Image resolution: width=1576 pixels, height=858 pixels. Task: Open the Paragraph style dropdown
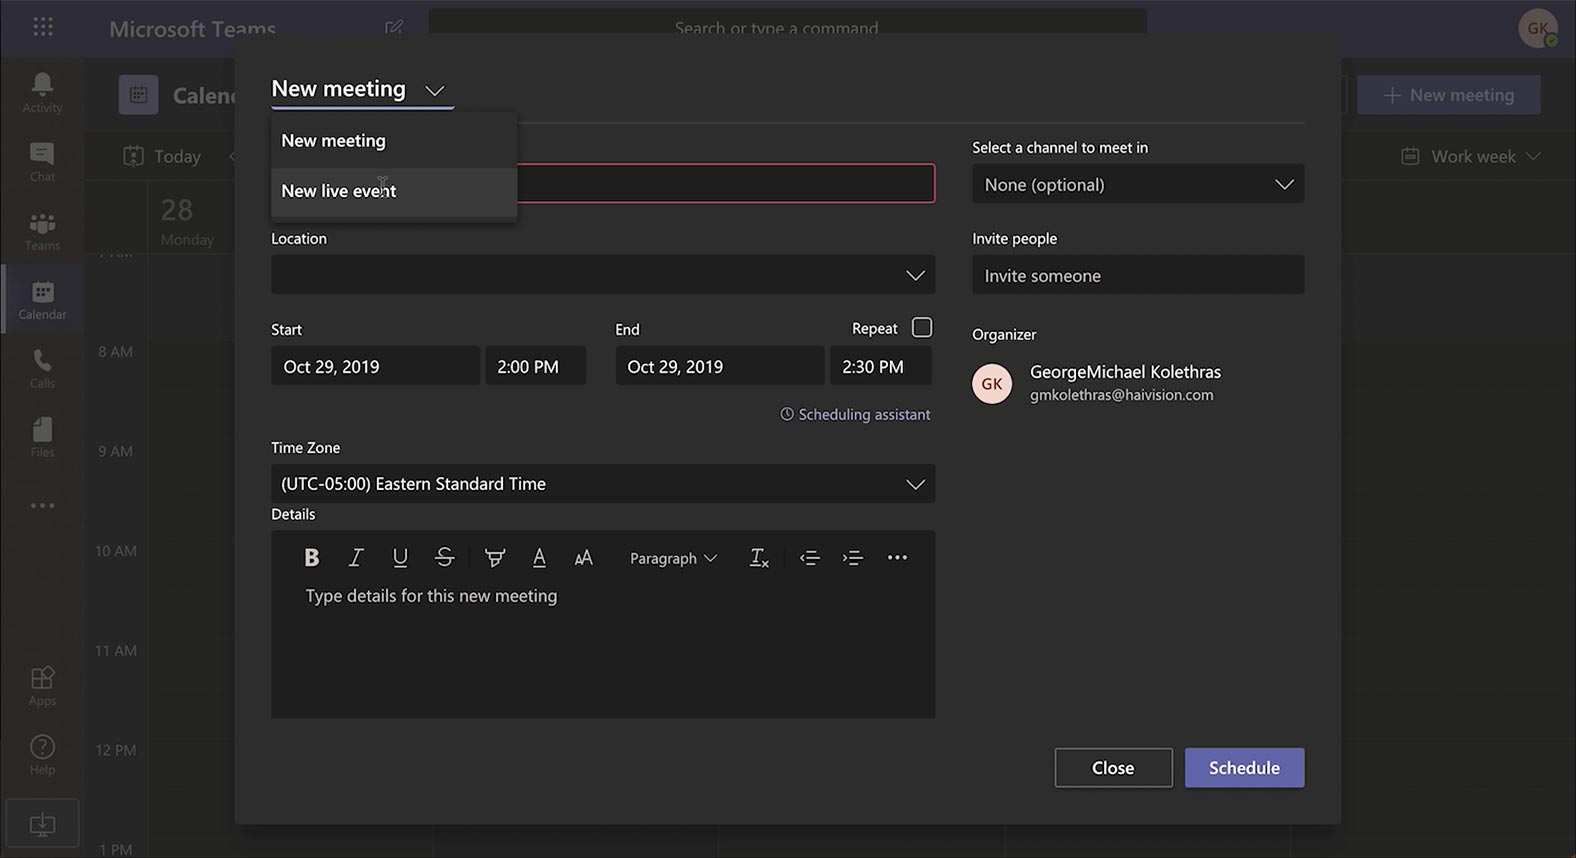pos(673,558)
